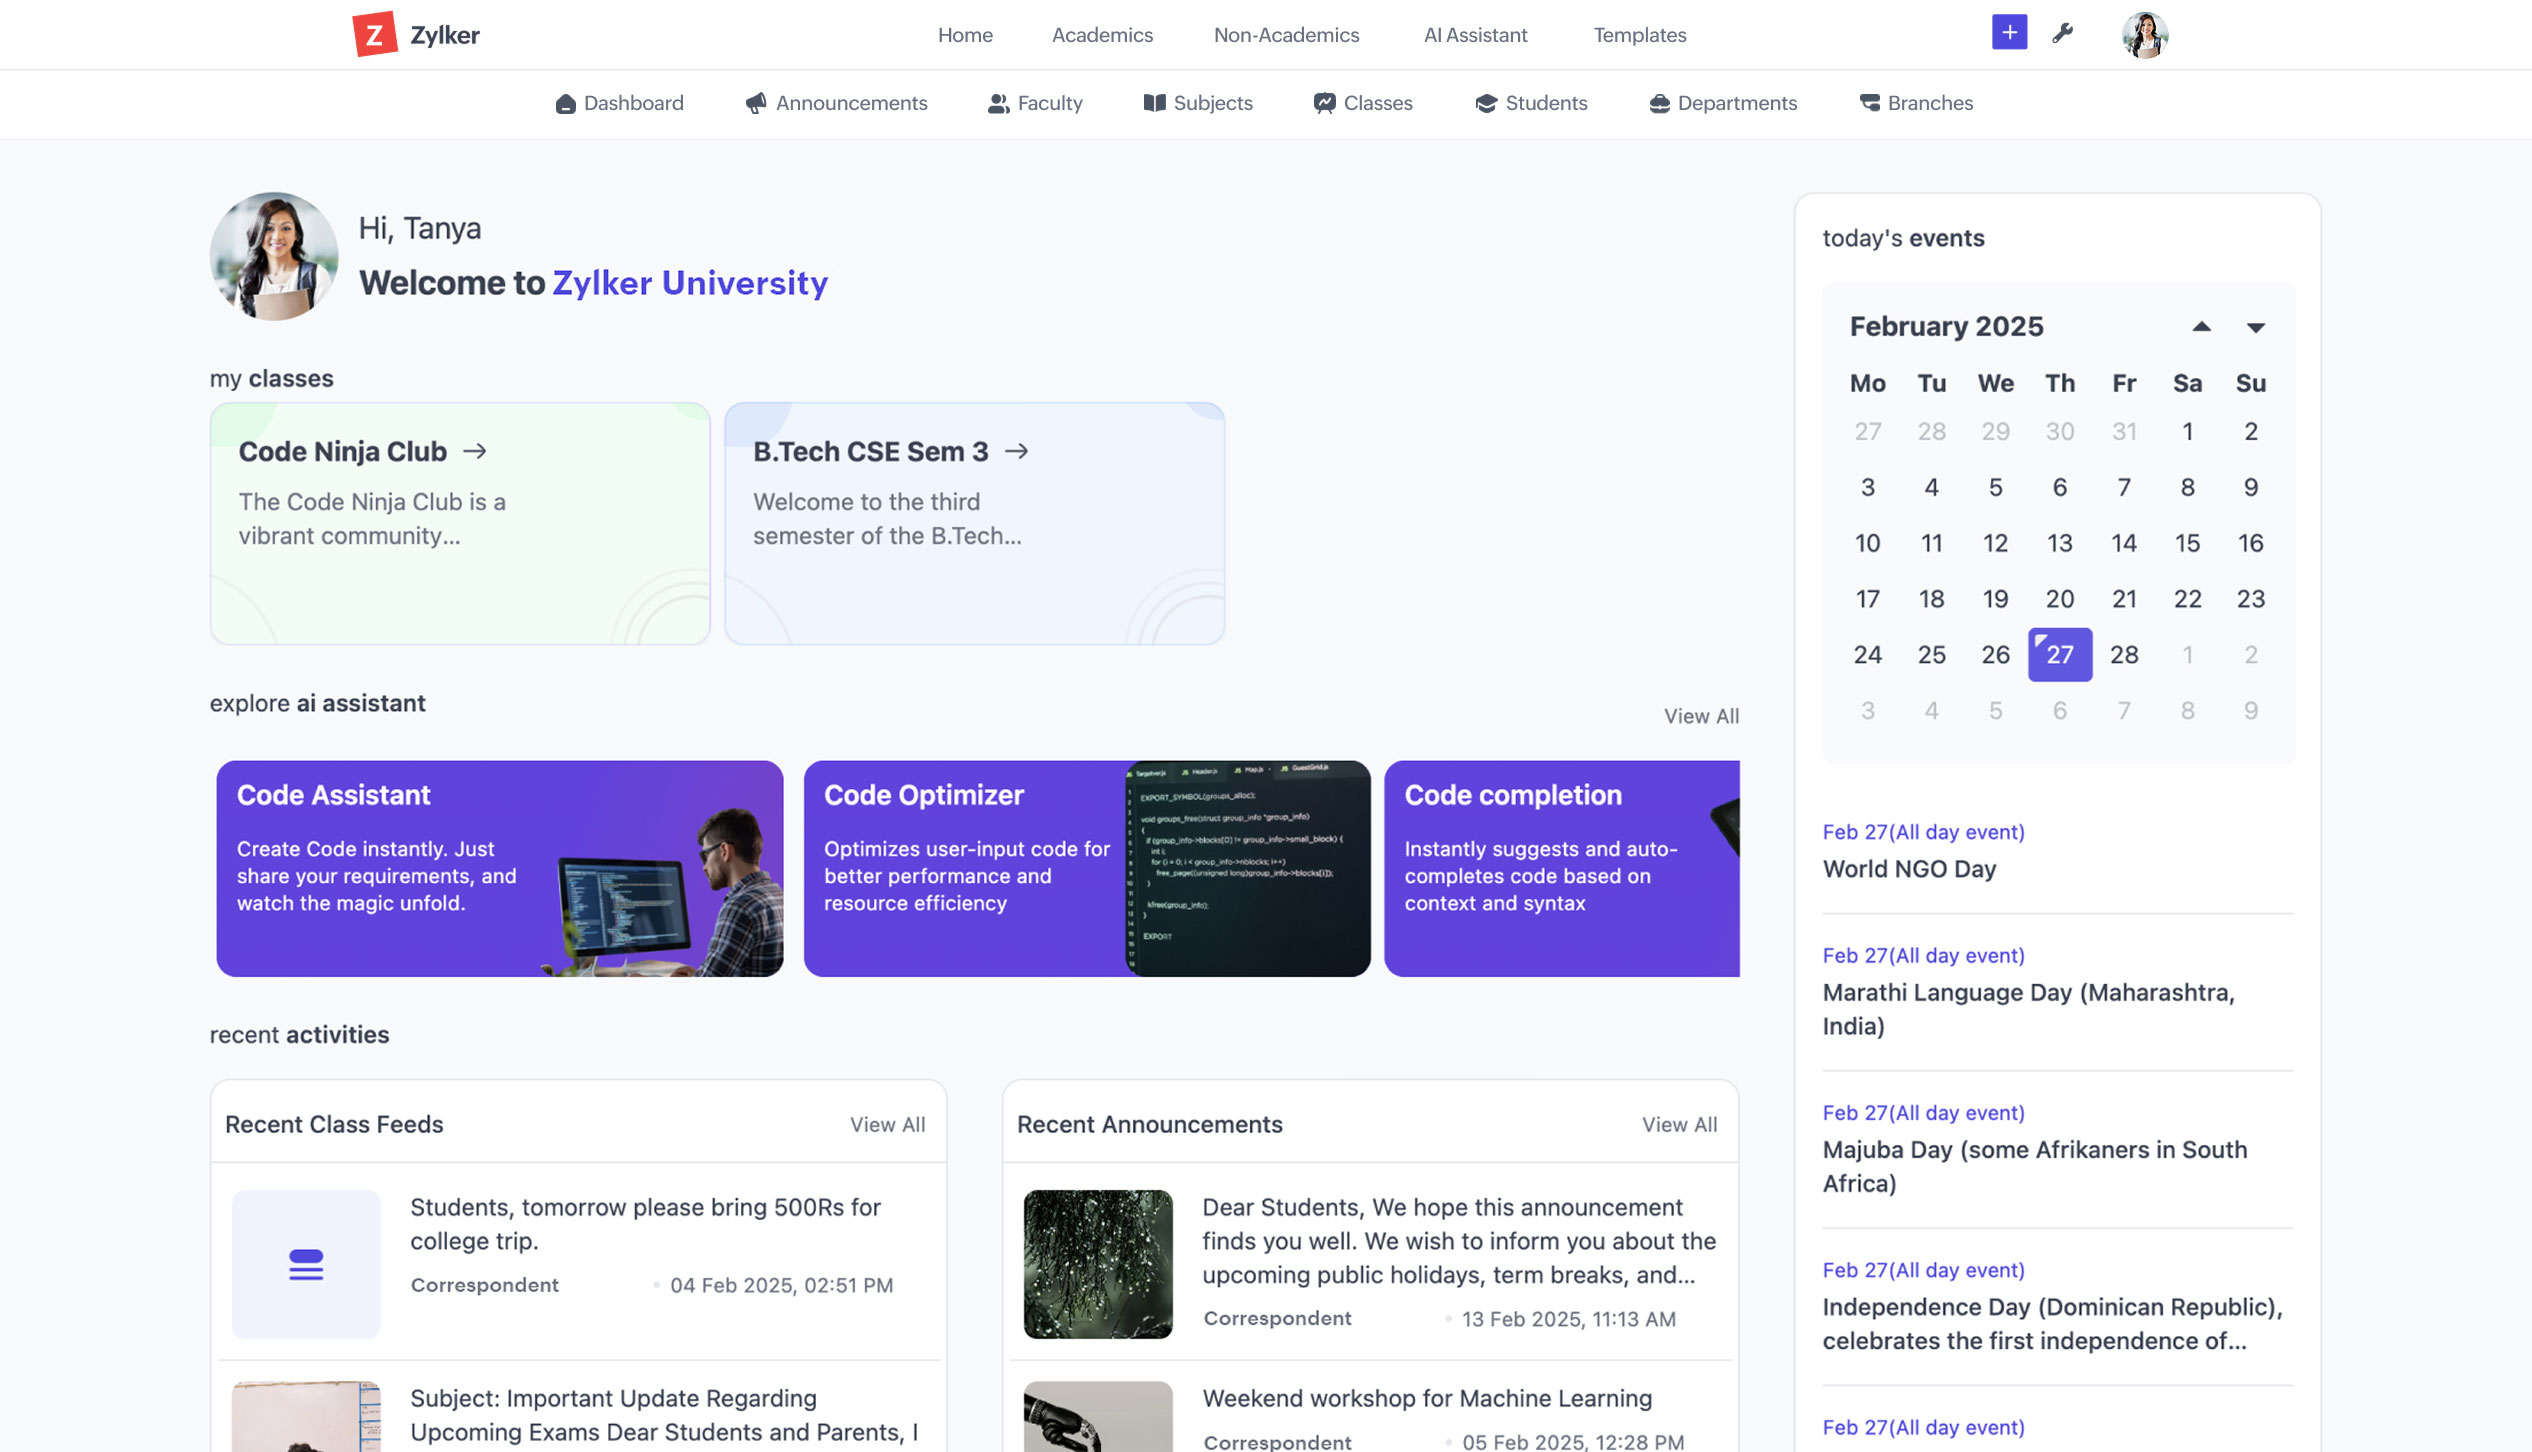
Task: Switch to the Faculty tab
Action: (x=1034, y=103)
